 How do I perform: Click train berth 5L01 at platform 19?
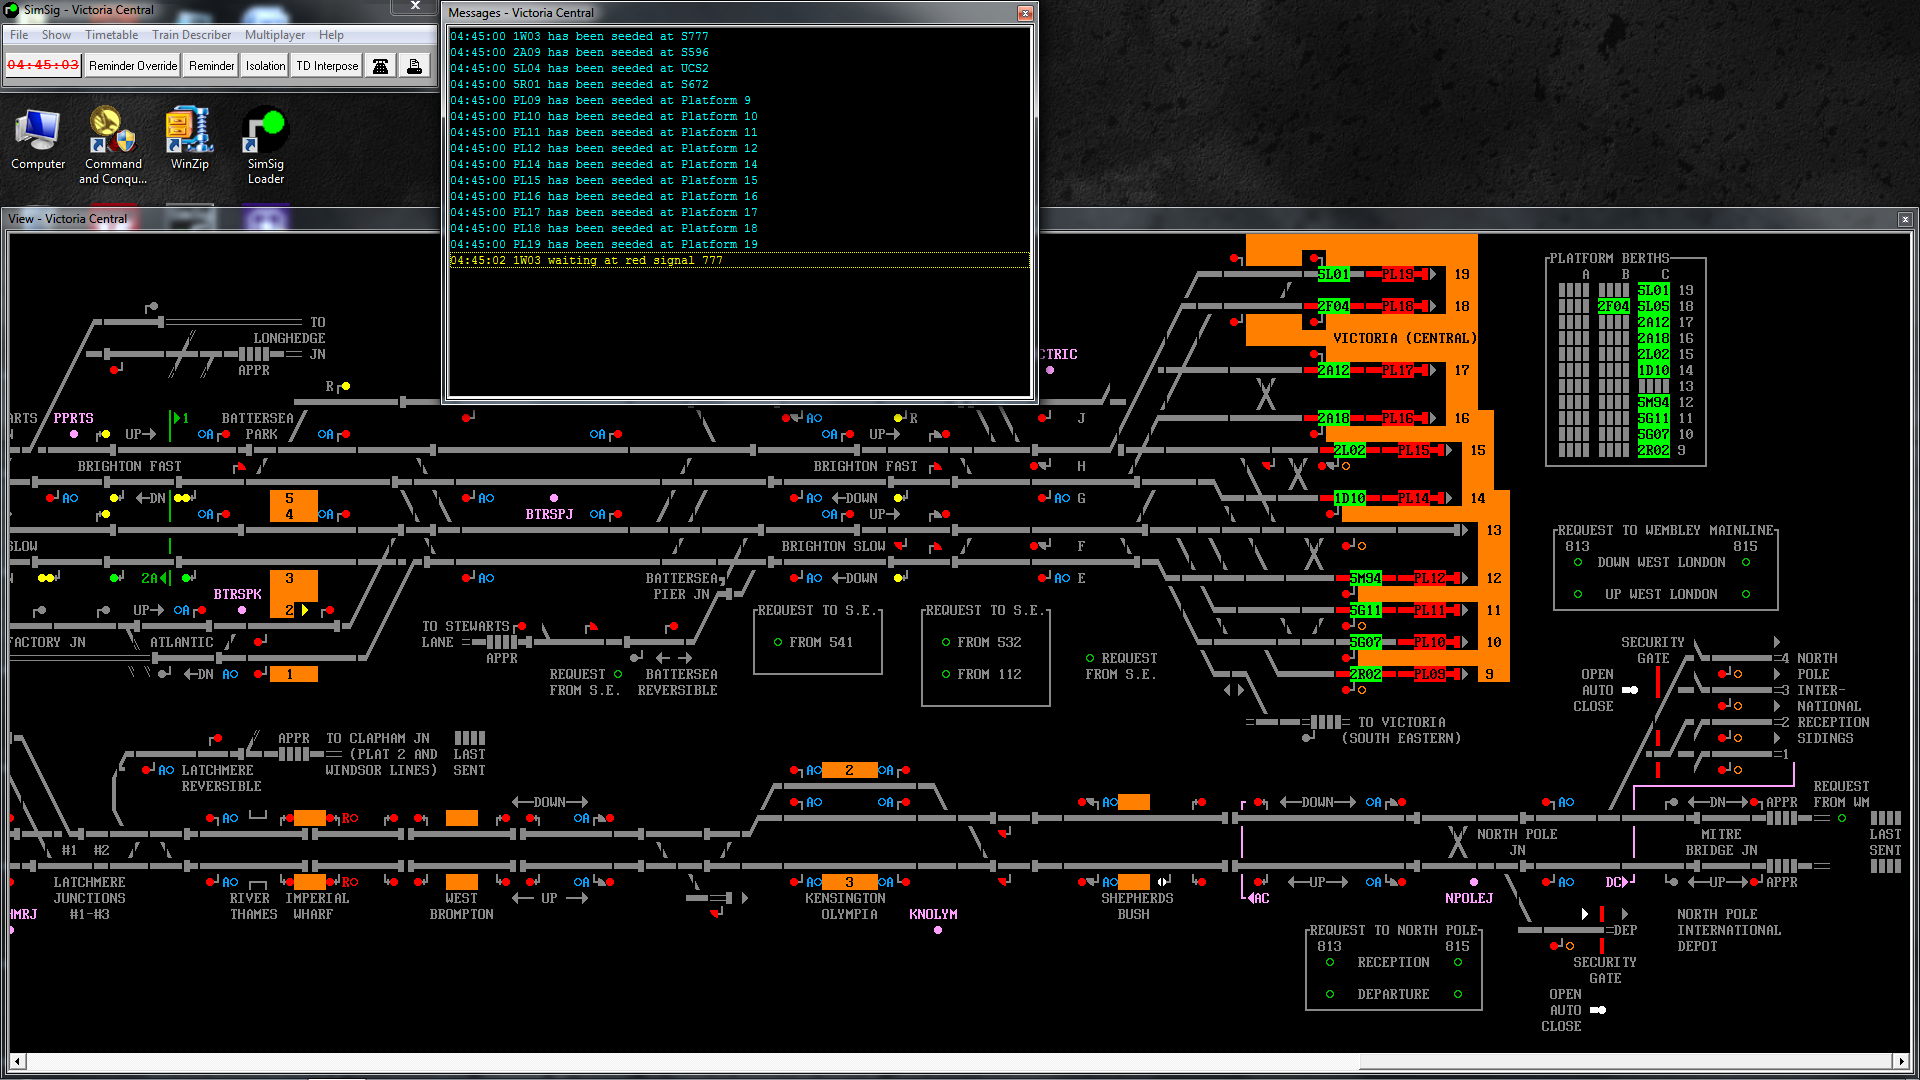point(1333,274)
